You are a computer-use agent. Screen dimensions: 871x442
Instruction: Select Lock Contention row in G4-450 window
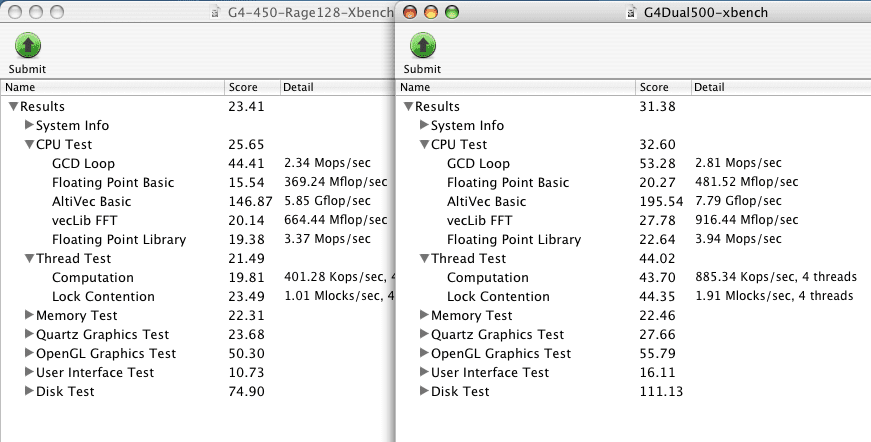[197, 296]
